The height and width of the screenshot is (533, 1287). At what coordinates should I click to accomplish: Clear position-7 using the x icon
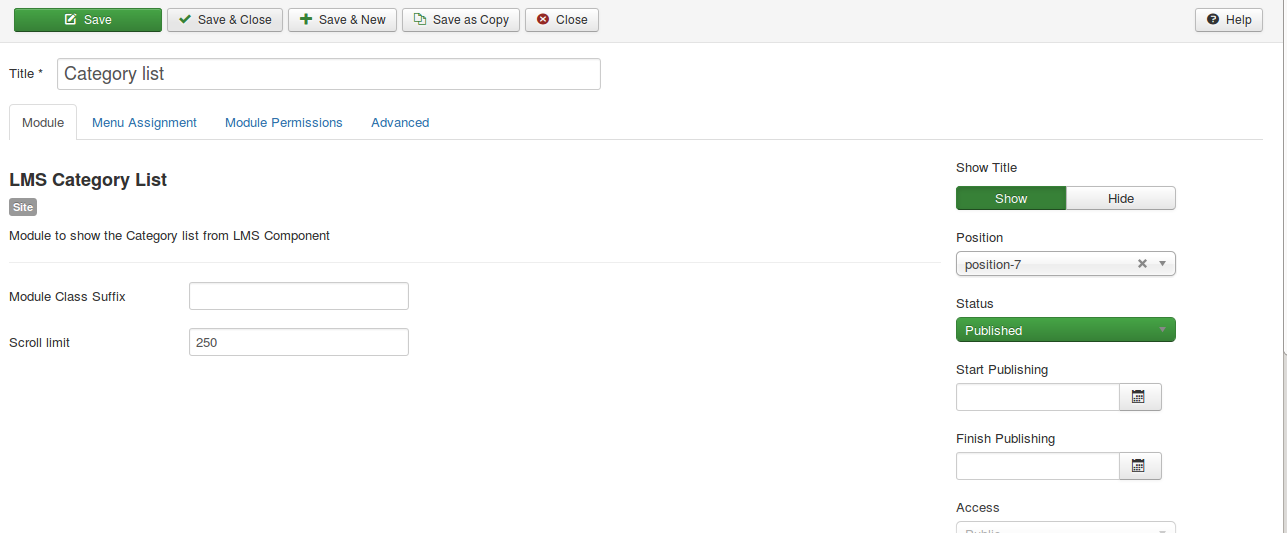[x=1142, y=264]
